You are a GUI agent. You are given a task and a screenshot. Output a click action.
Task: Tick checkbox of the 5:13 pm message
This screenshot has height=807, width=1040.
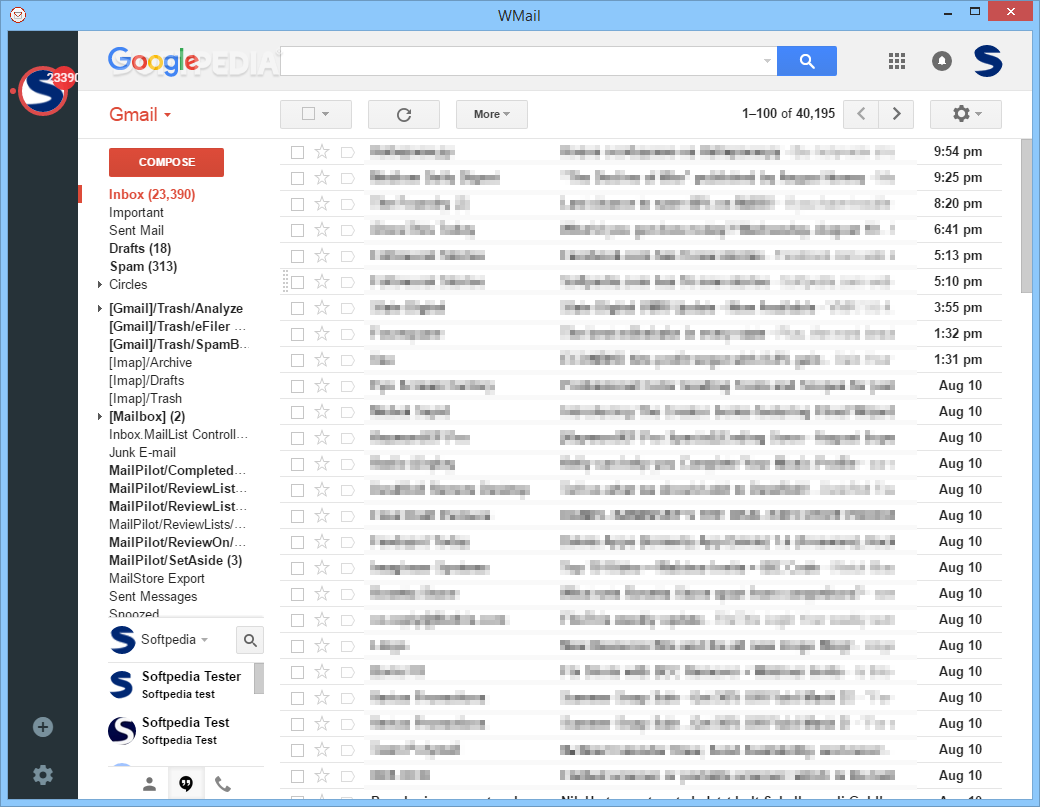(297, 256)
